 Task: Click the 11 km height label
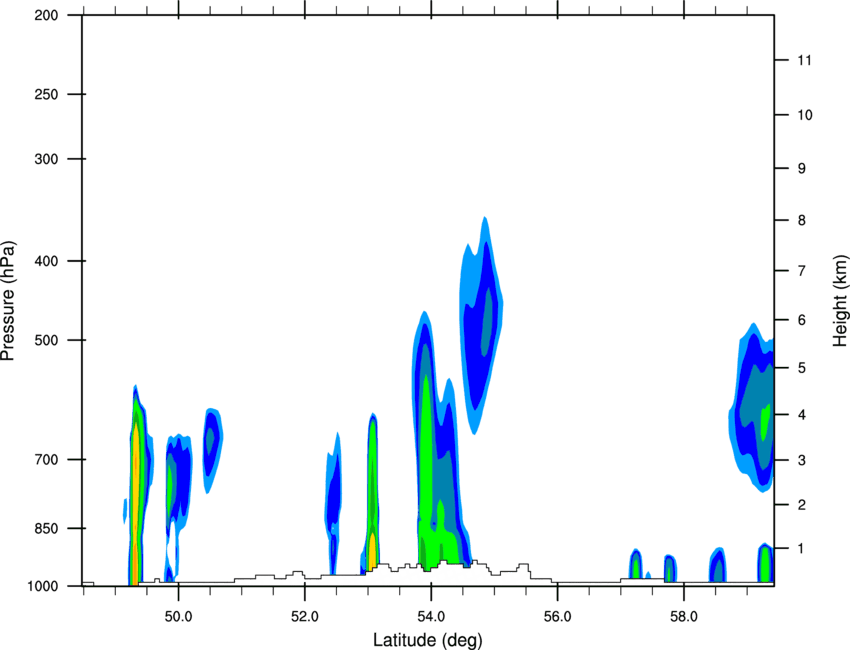pos(804,60)
